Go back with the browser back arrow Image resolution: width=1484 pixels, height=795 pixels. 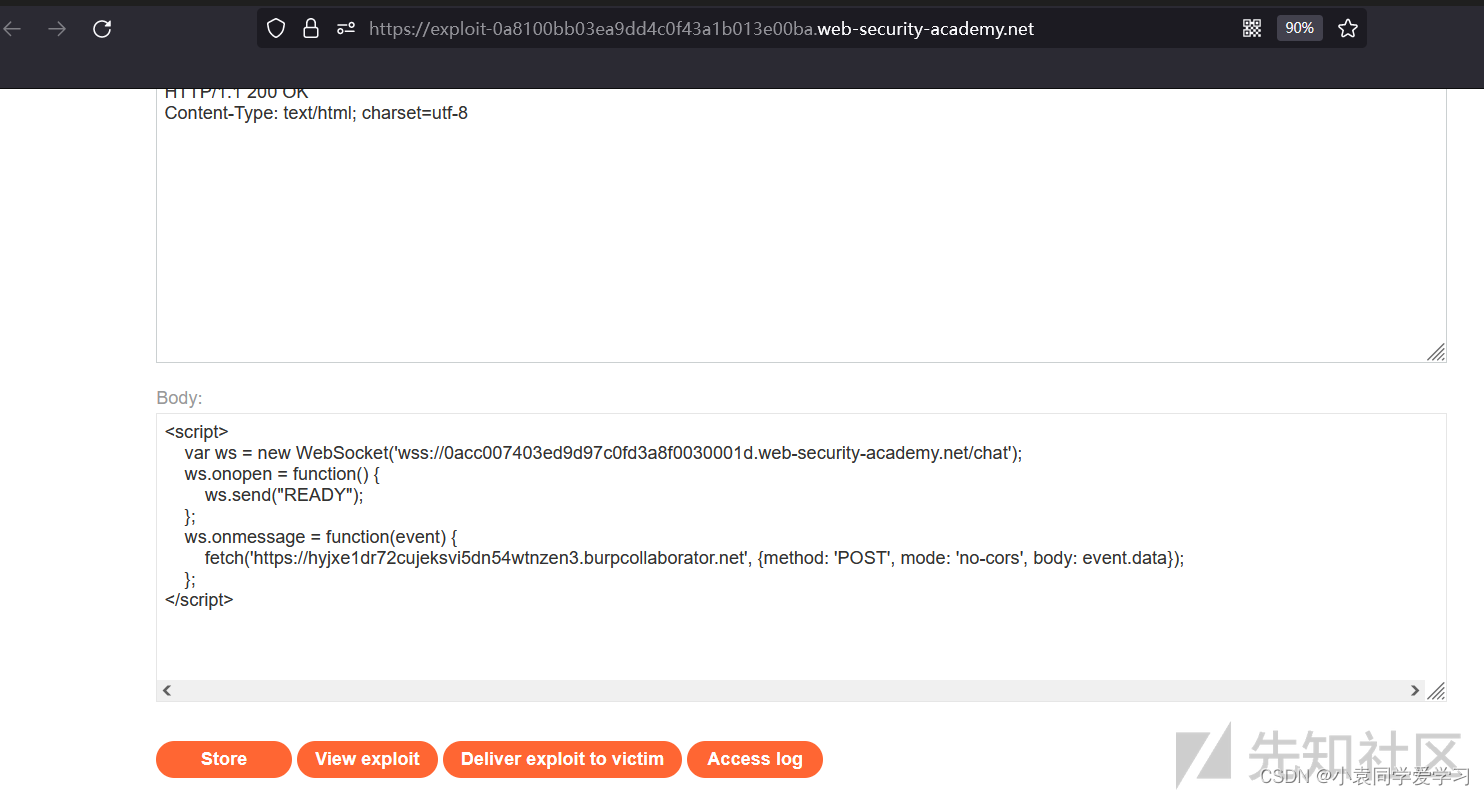click(12, 29)
